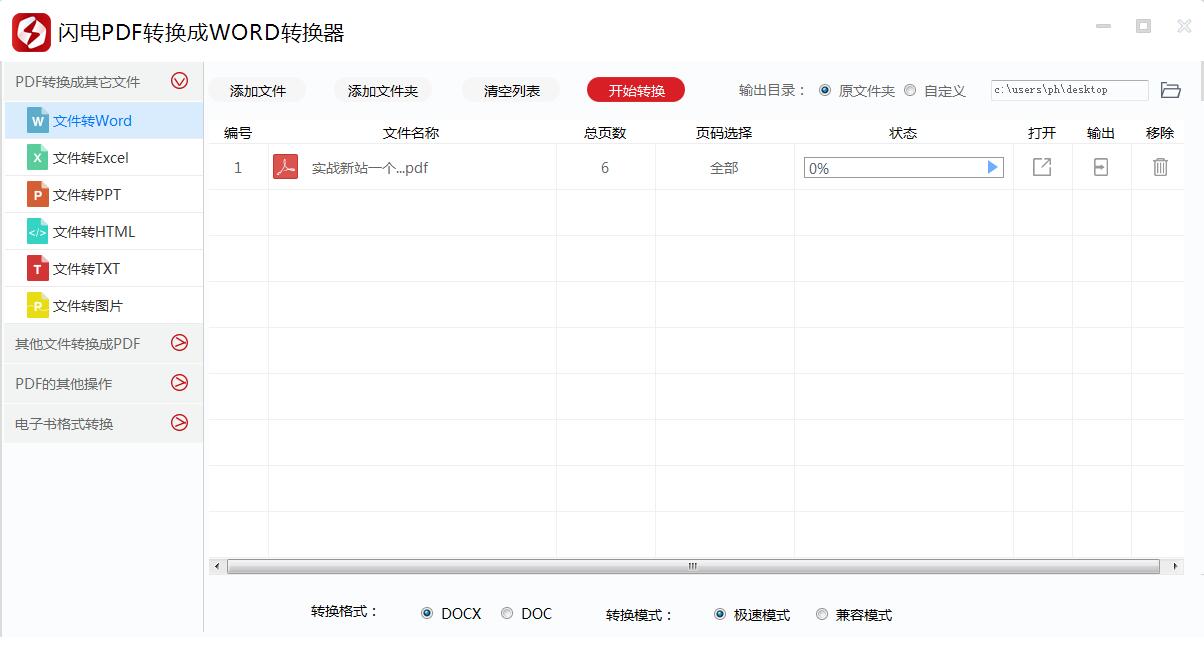The height and width of the screenshot is (646, 1204).
Task: Choose DOC as the conversion format
Action: click(507, 613)
